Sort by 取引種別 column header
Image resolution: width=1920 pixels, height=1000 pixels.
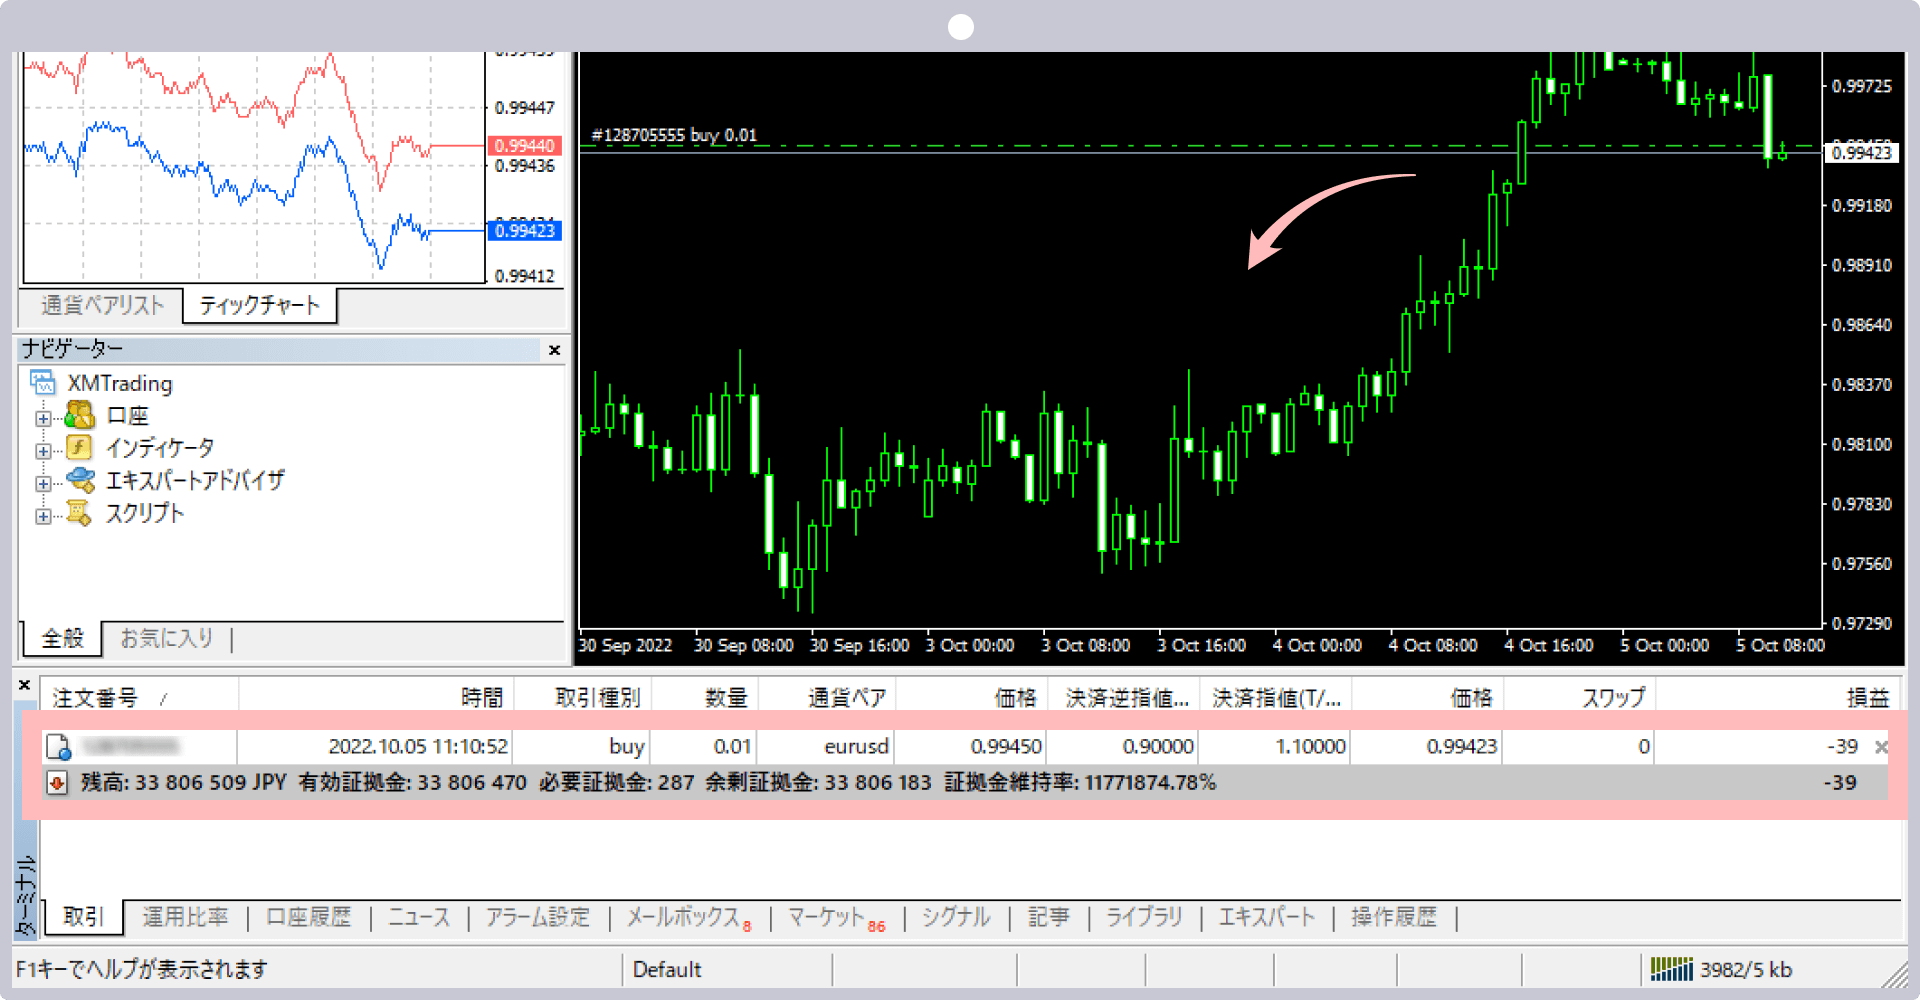point(582,697)
